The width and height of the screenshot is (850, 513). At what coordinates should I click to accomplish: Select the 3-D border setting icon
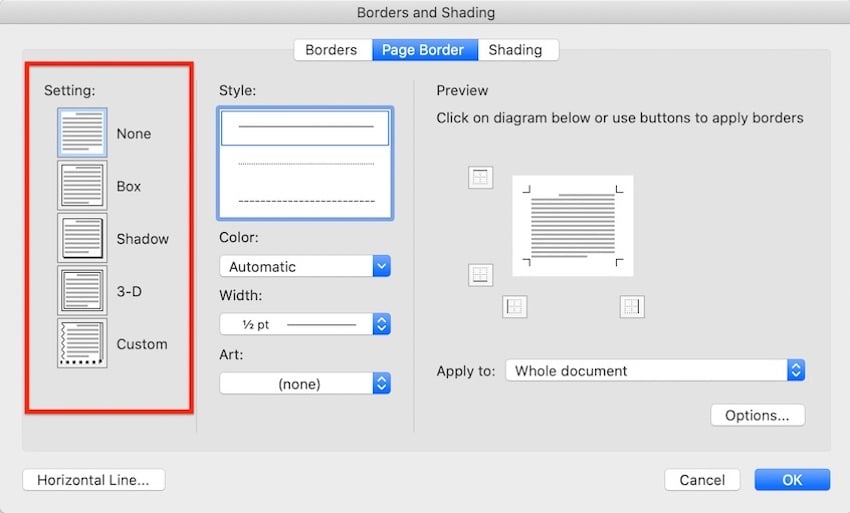pos(82,290)
